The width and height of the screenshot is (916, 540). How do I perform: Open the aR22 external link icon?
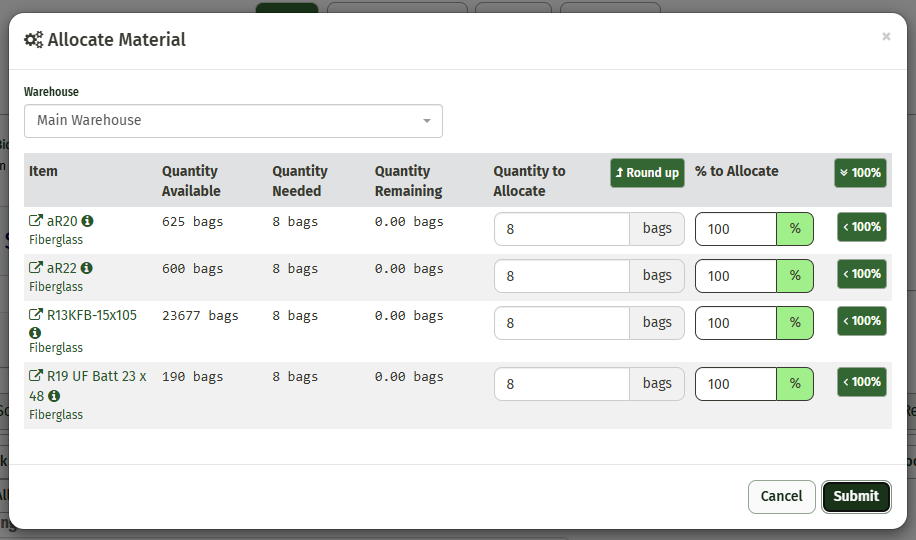36,268
